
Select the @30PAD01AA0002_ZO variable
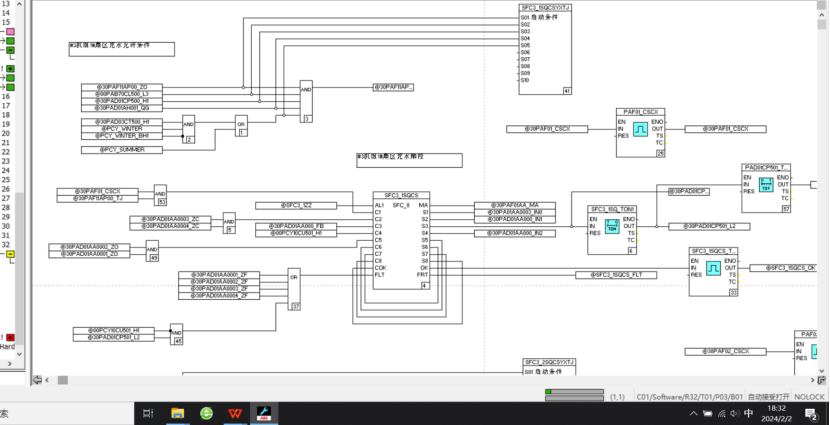(x=89, y=247)
